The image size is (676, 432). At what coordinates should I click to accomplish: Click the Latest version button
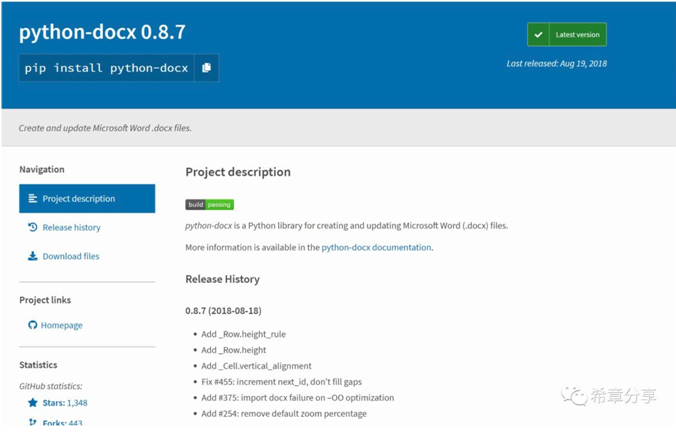click(x=567, y=34)
